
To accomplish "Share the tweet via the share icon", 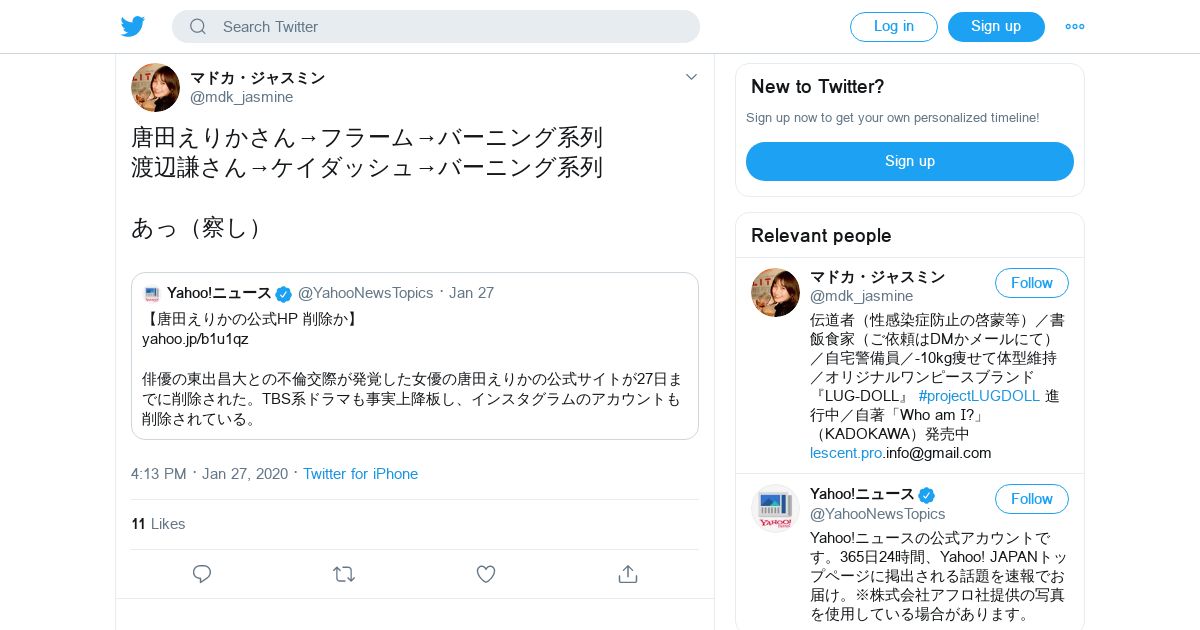I will (x=628, y=574).
